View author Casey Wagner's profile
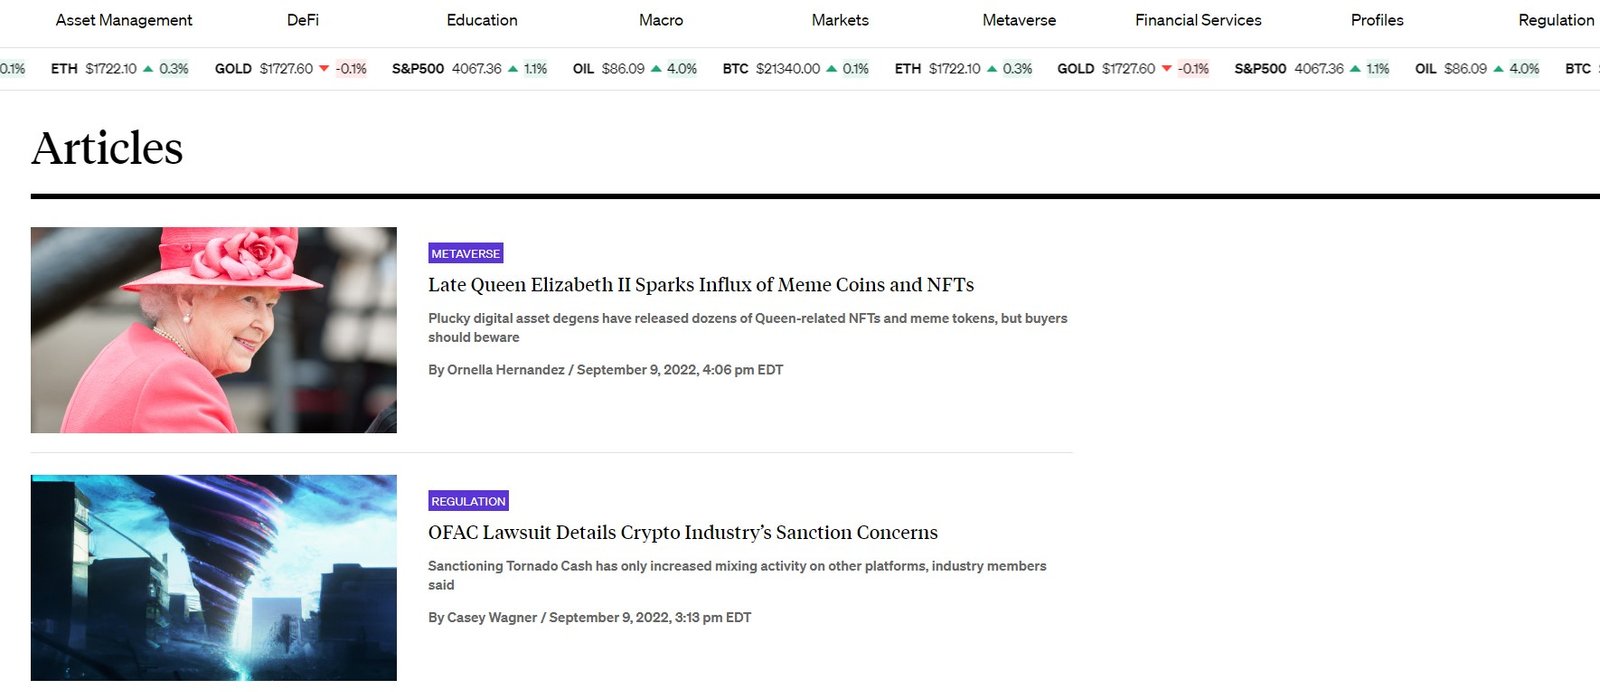Viewport: 1600px width, 692px height. 492,618
